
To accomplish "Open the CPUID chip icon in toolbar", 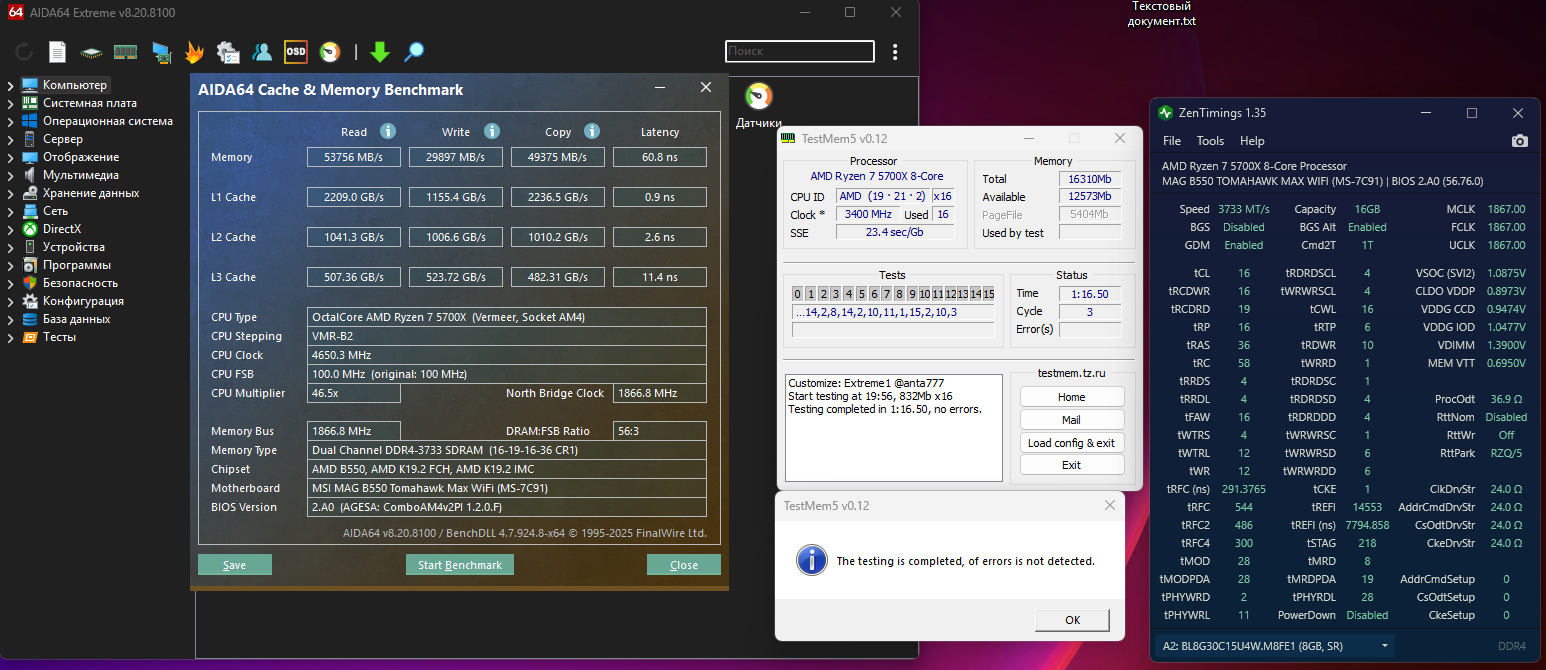I will point(92,52).
